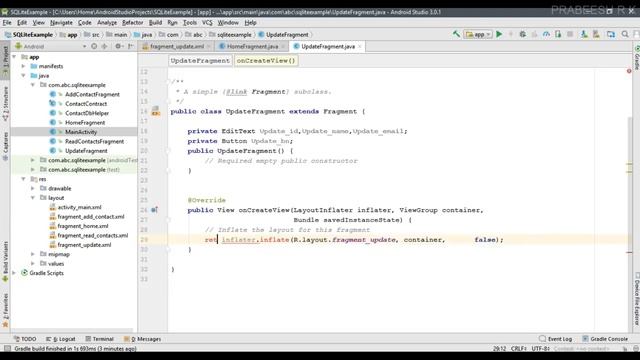Screen dimensions: 640x360
Task: Open the Android profiler gauge icon
Action: pos(546,35)
